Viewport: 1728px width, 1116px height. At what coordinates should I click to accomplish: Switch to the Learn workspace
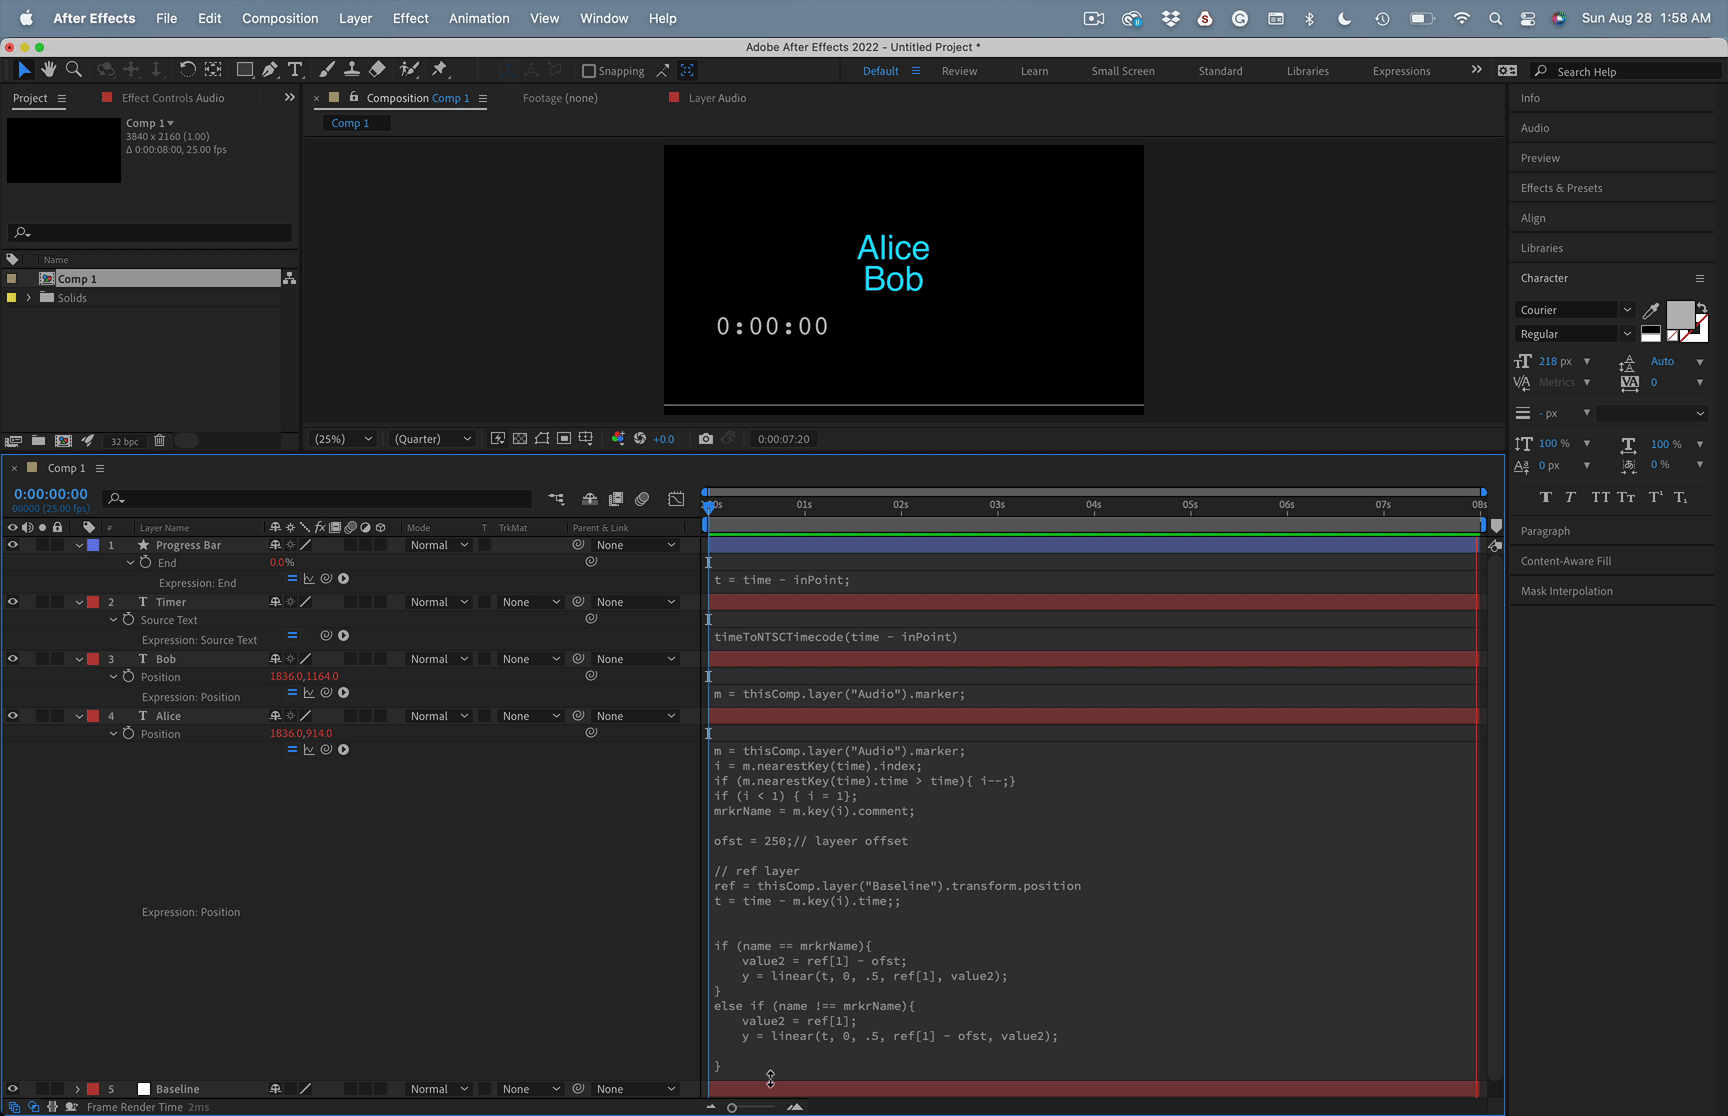coord(1034,71)
